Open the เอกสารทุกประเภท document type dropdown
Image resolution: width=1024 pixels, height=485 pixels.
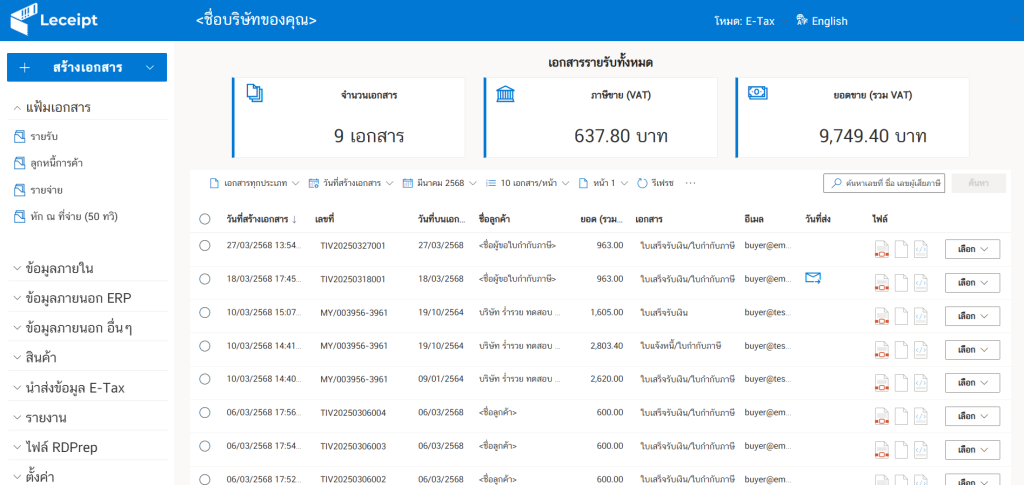click(253, 183)
